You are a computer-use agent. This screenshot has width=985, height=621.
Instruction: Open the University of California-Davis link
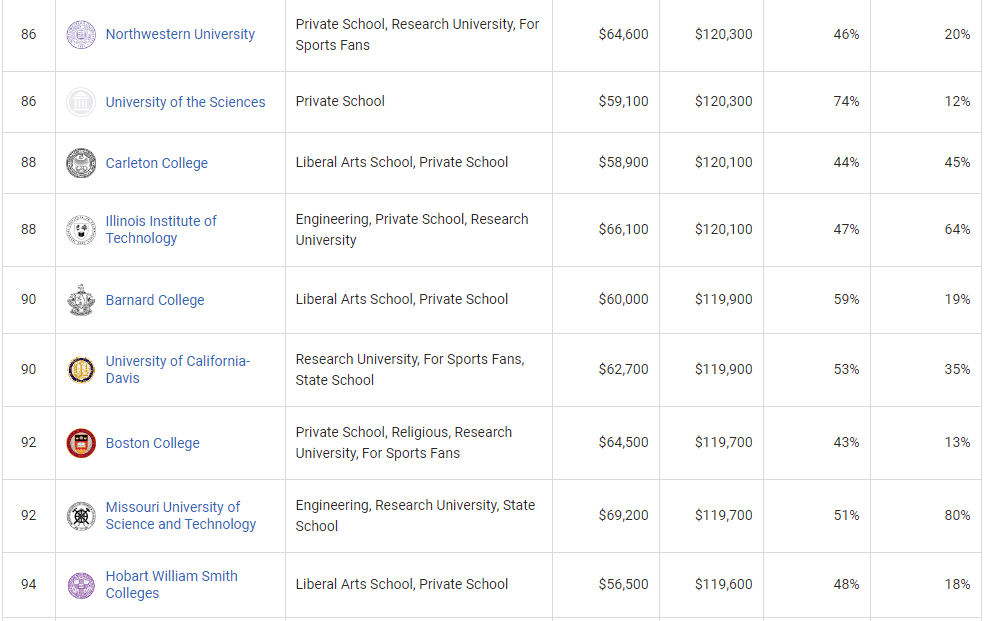[x=177, y=369]
